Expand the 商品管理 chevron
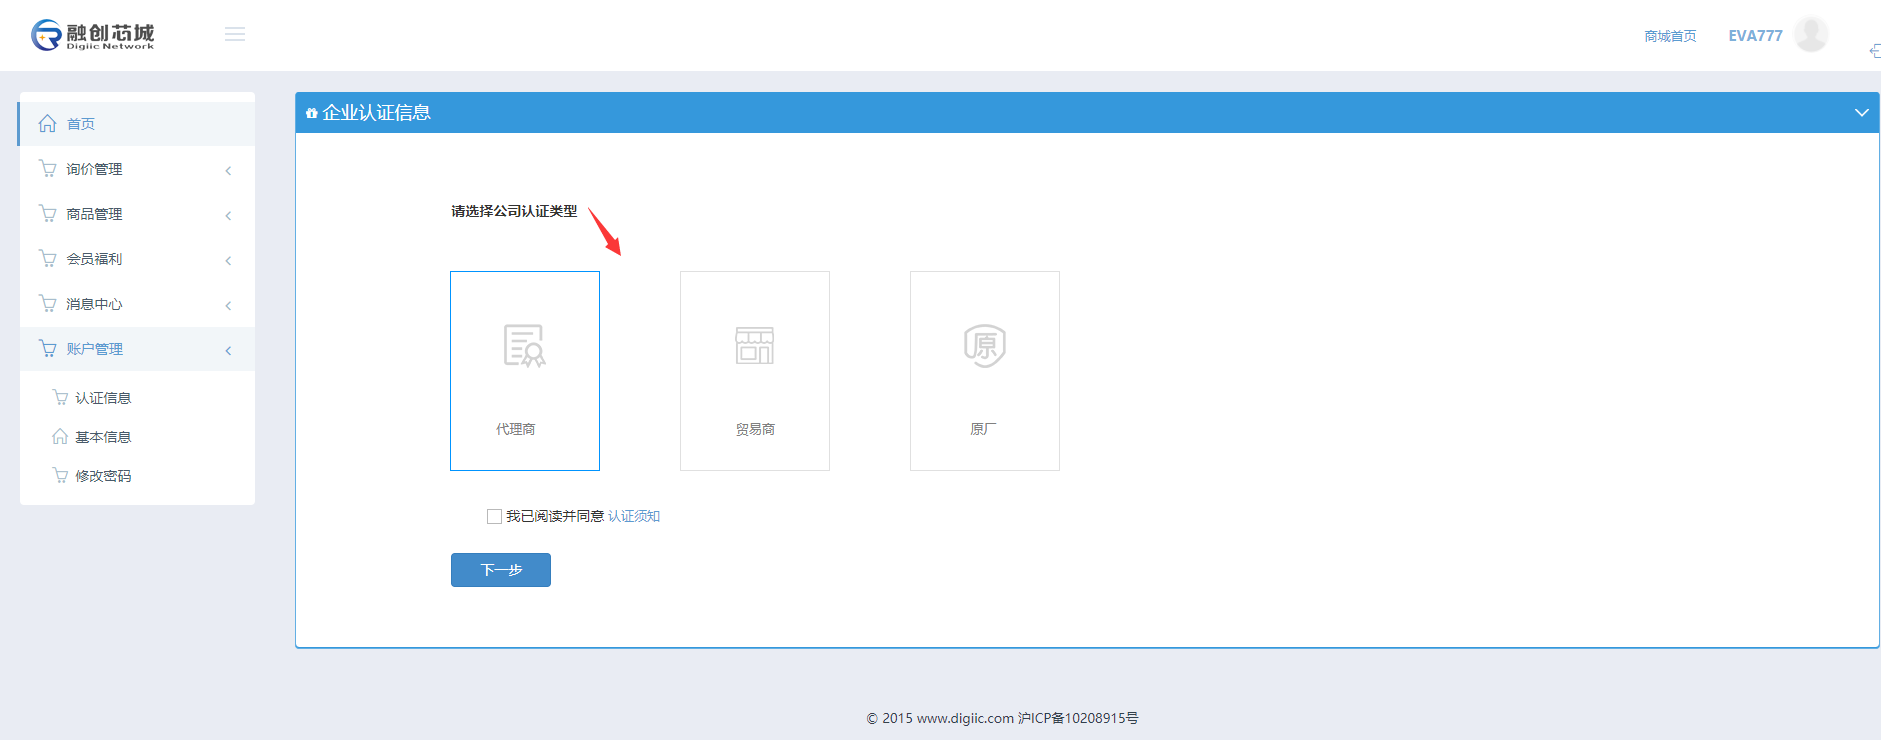Viewport: 1881px width, 740px height. [228, 215]
